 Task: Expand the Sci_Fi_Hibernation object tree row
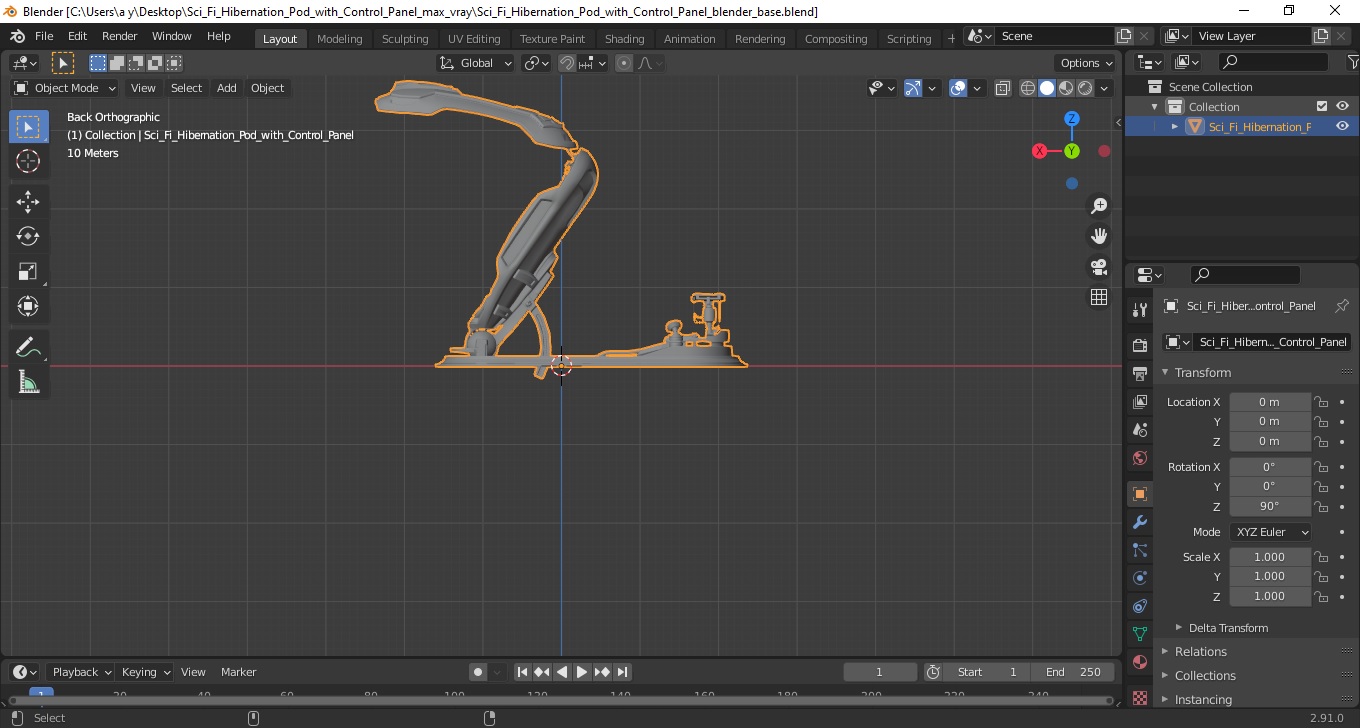point(1175,126)
